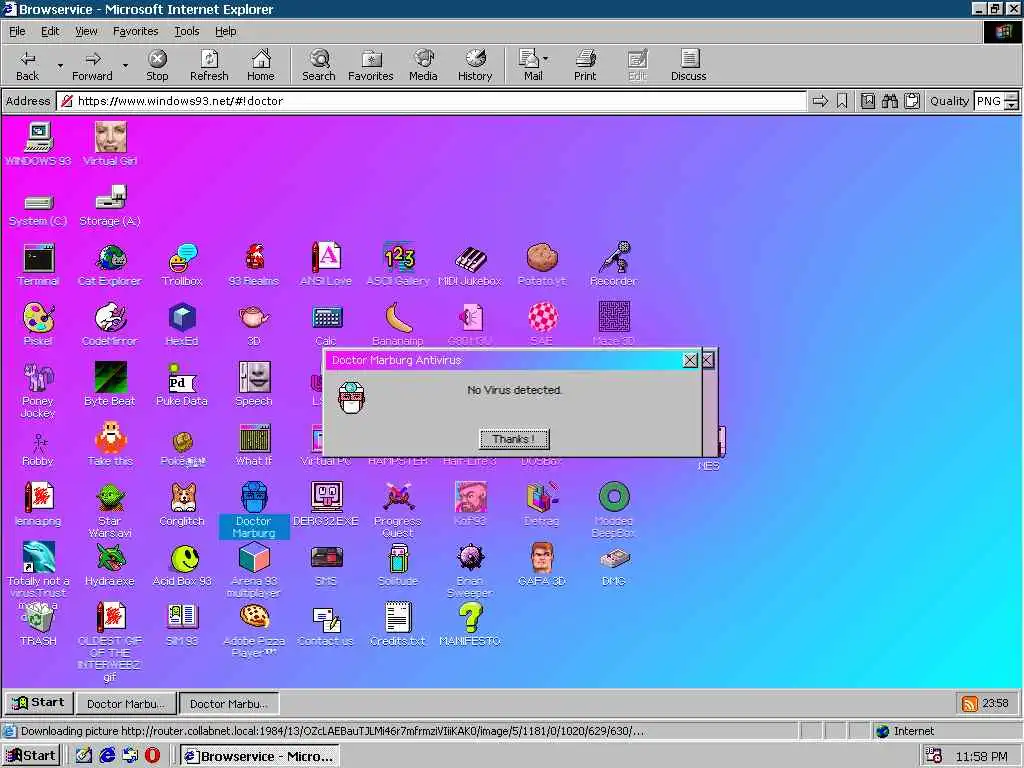Close the Doctor Marburg Antivirus dialog
Image resolution: width=1024 pixels, height=768 pixels.
(x=690, y=360)
